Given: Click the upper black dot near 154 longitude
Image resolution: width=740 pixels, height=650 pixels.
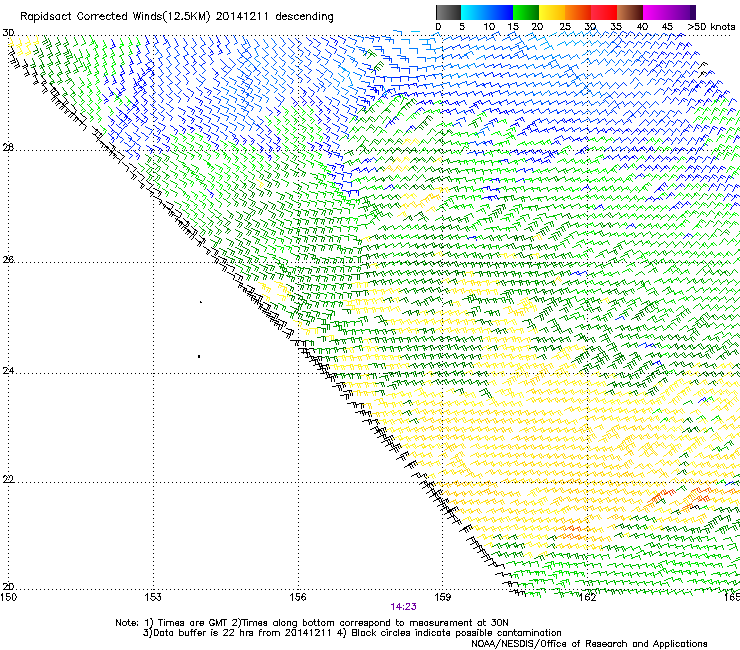Looking at the screenshot, I should point(201,302).
